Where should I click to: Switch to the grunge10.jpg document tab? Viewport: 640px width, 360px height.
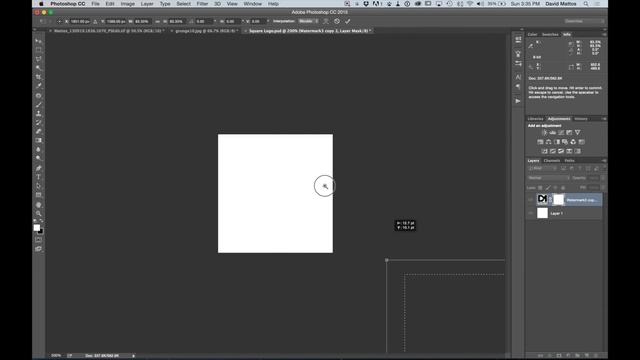pyautogui.click(x=205, y=31)
